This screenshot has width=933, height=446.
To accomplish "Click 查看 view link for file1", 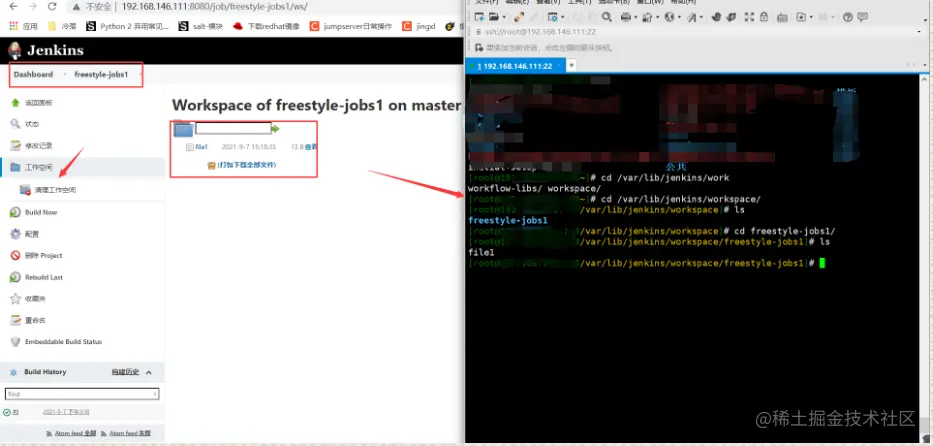I will (311, 146).
